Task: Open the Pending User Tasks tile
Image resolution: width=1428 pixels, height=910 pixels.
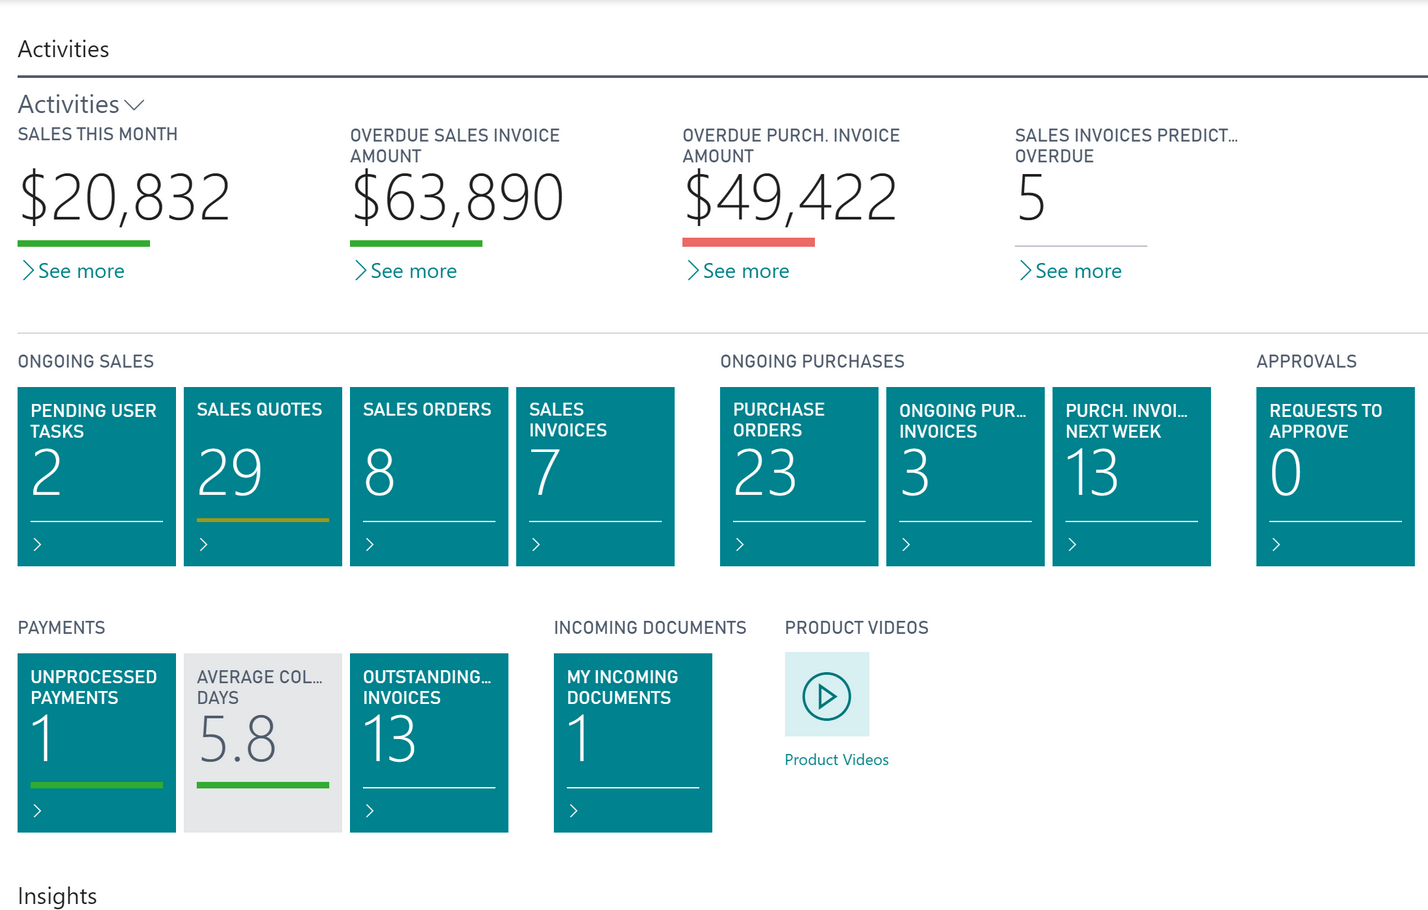Action: [97, 476]
